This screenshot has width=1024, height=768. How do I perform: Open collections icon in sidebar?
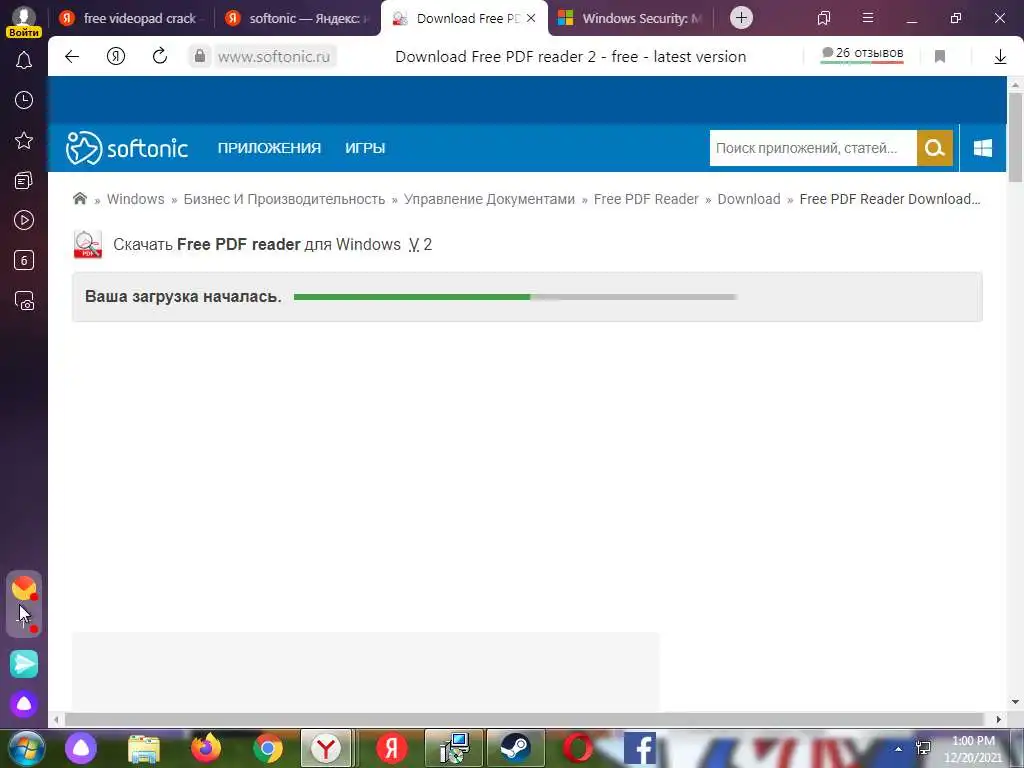pyautogui.click(x=24, y=180)
